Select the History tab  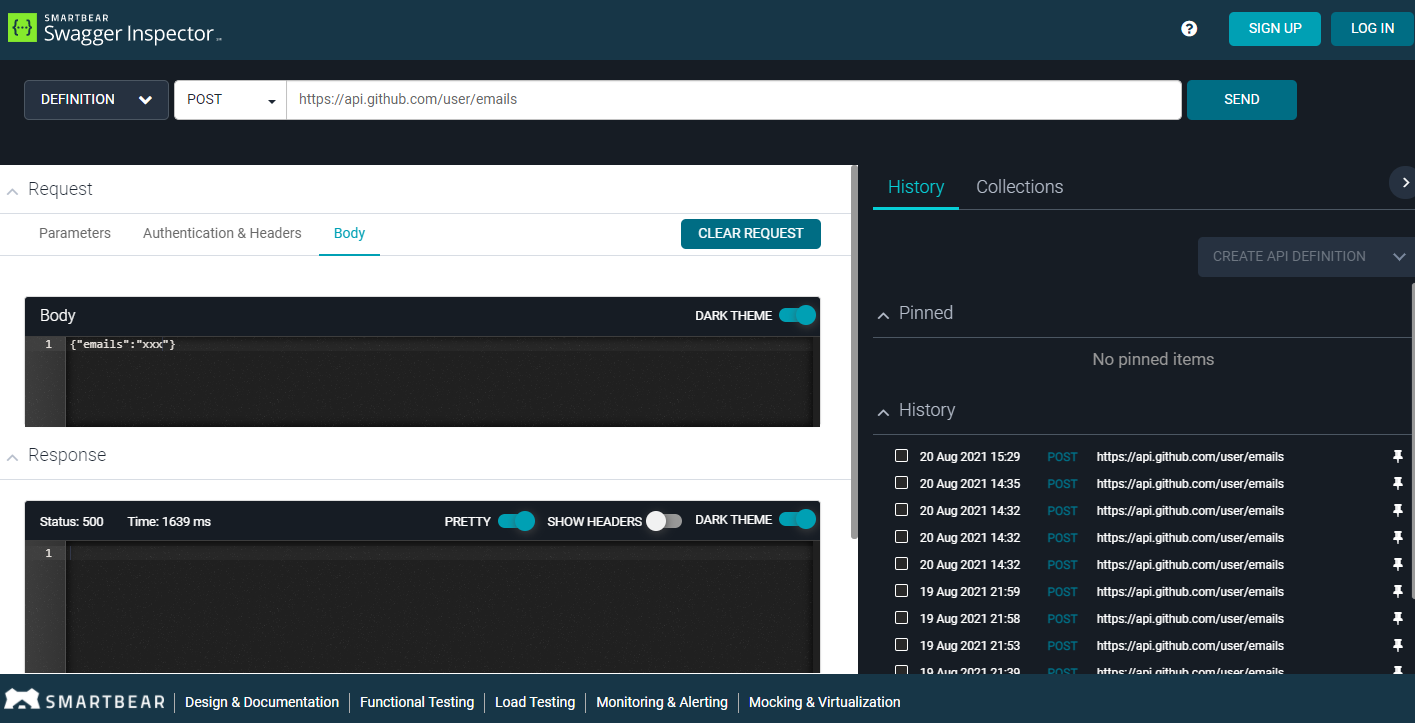(x=916, y=187)
